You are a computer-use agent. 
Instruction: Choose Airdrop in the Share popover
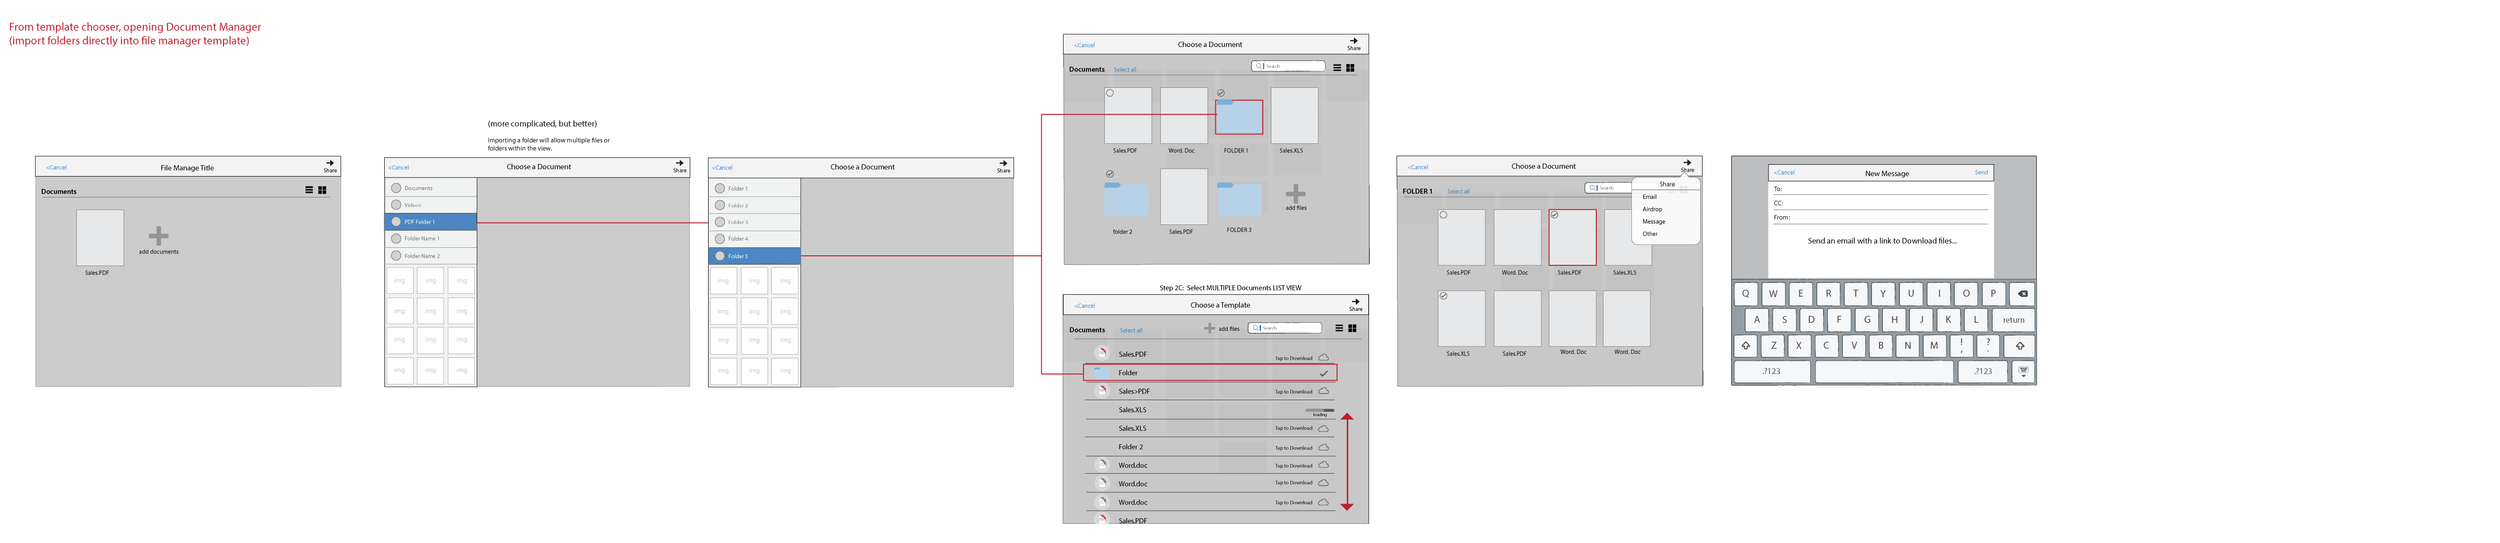click(x=1652, y=209)
